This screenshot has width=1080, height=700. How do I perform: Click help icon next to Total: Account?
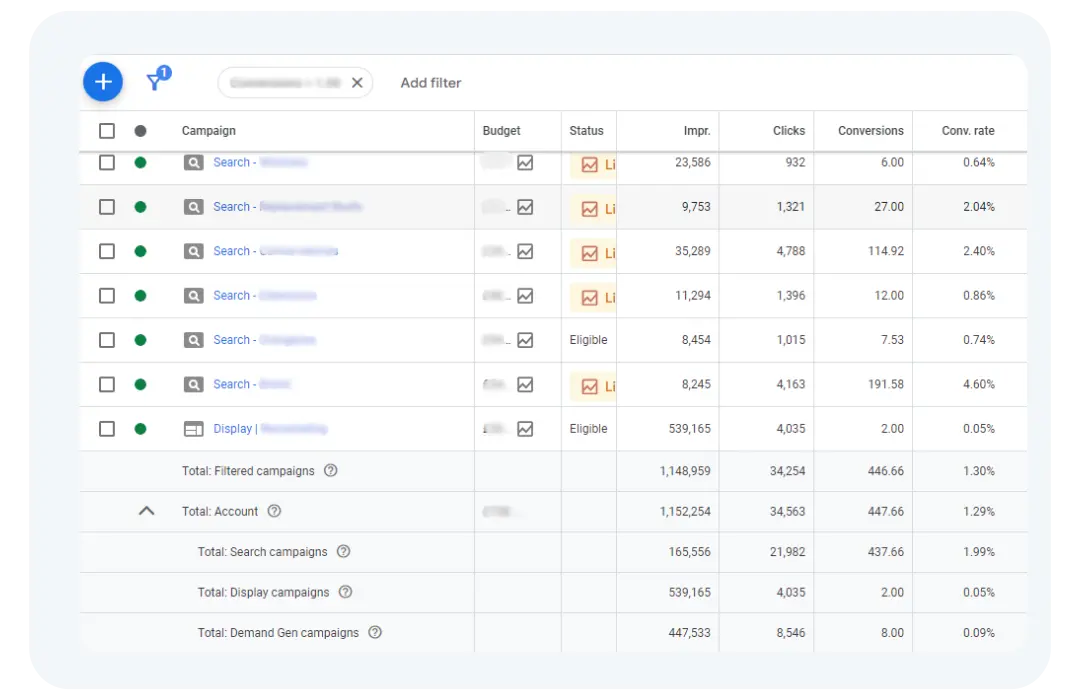(x=274, y=511)
